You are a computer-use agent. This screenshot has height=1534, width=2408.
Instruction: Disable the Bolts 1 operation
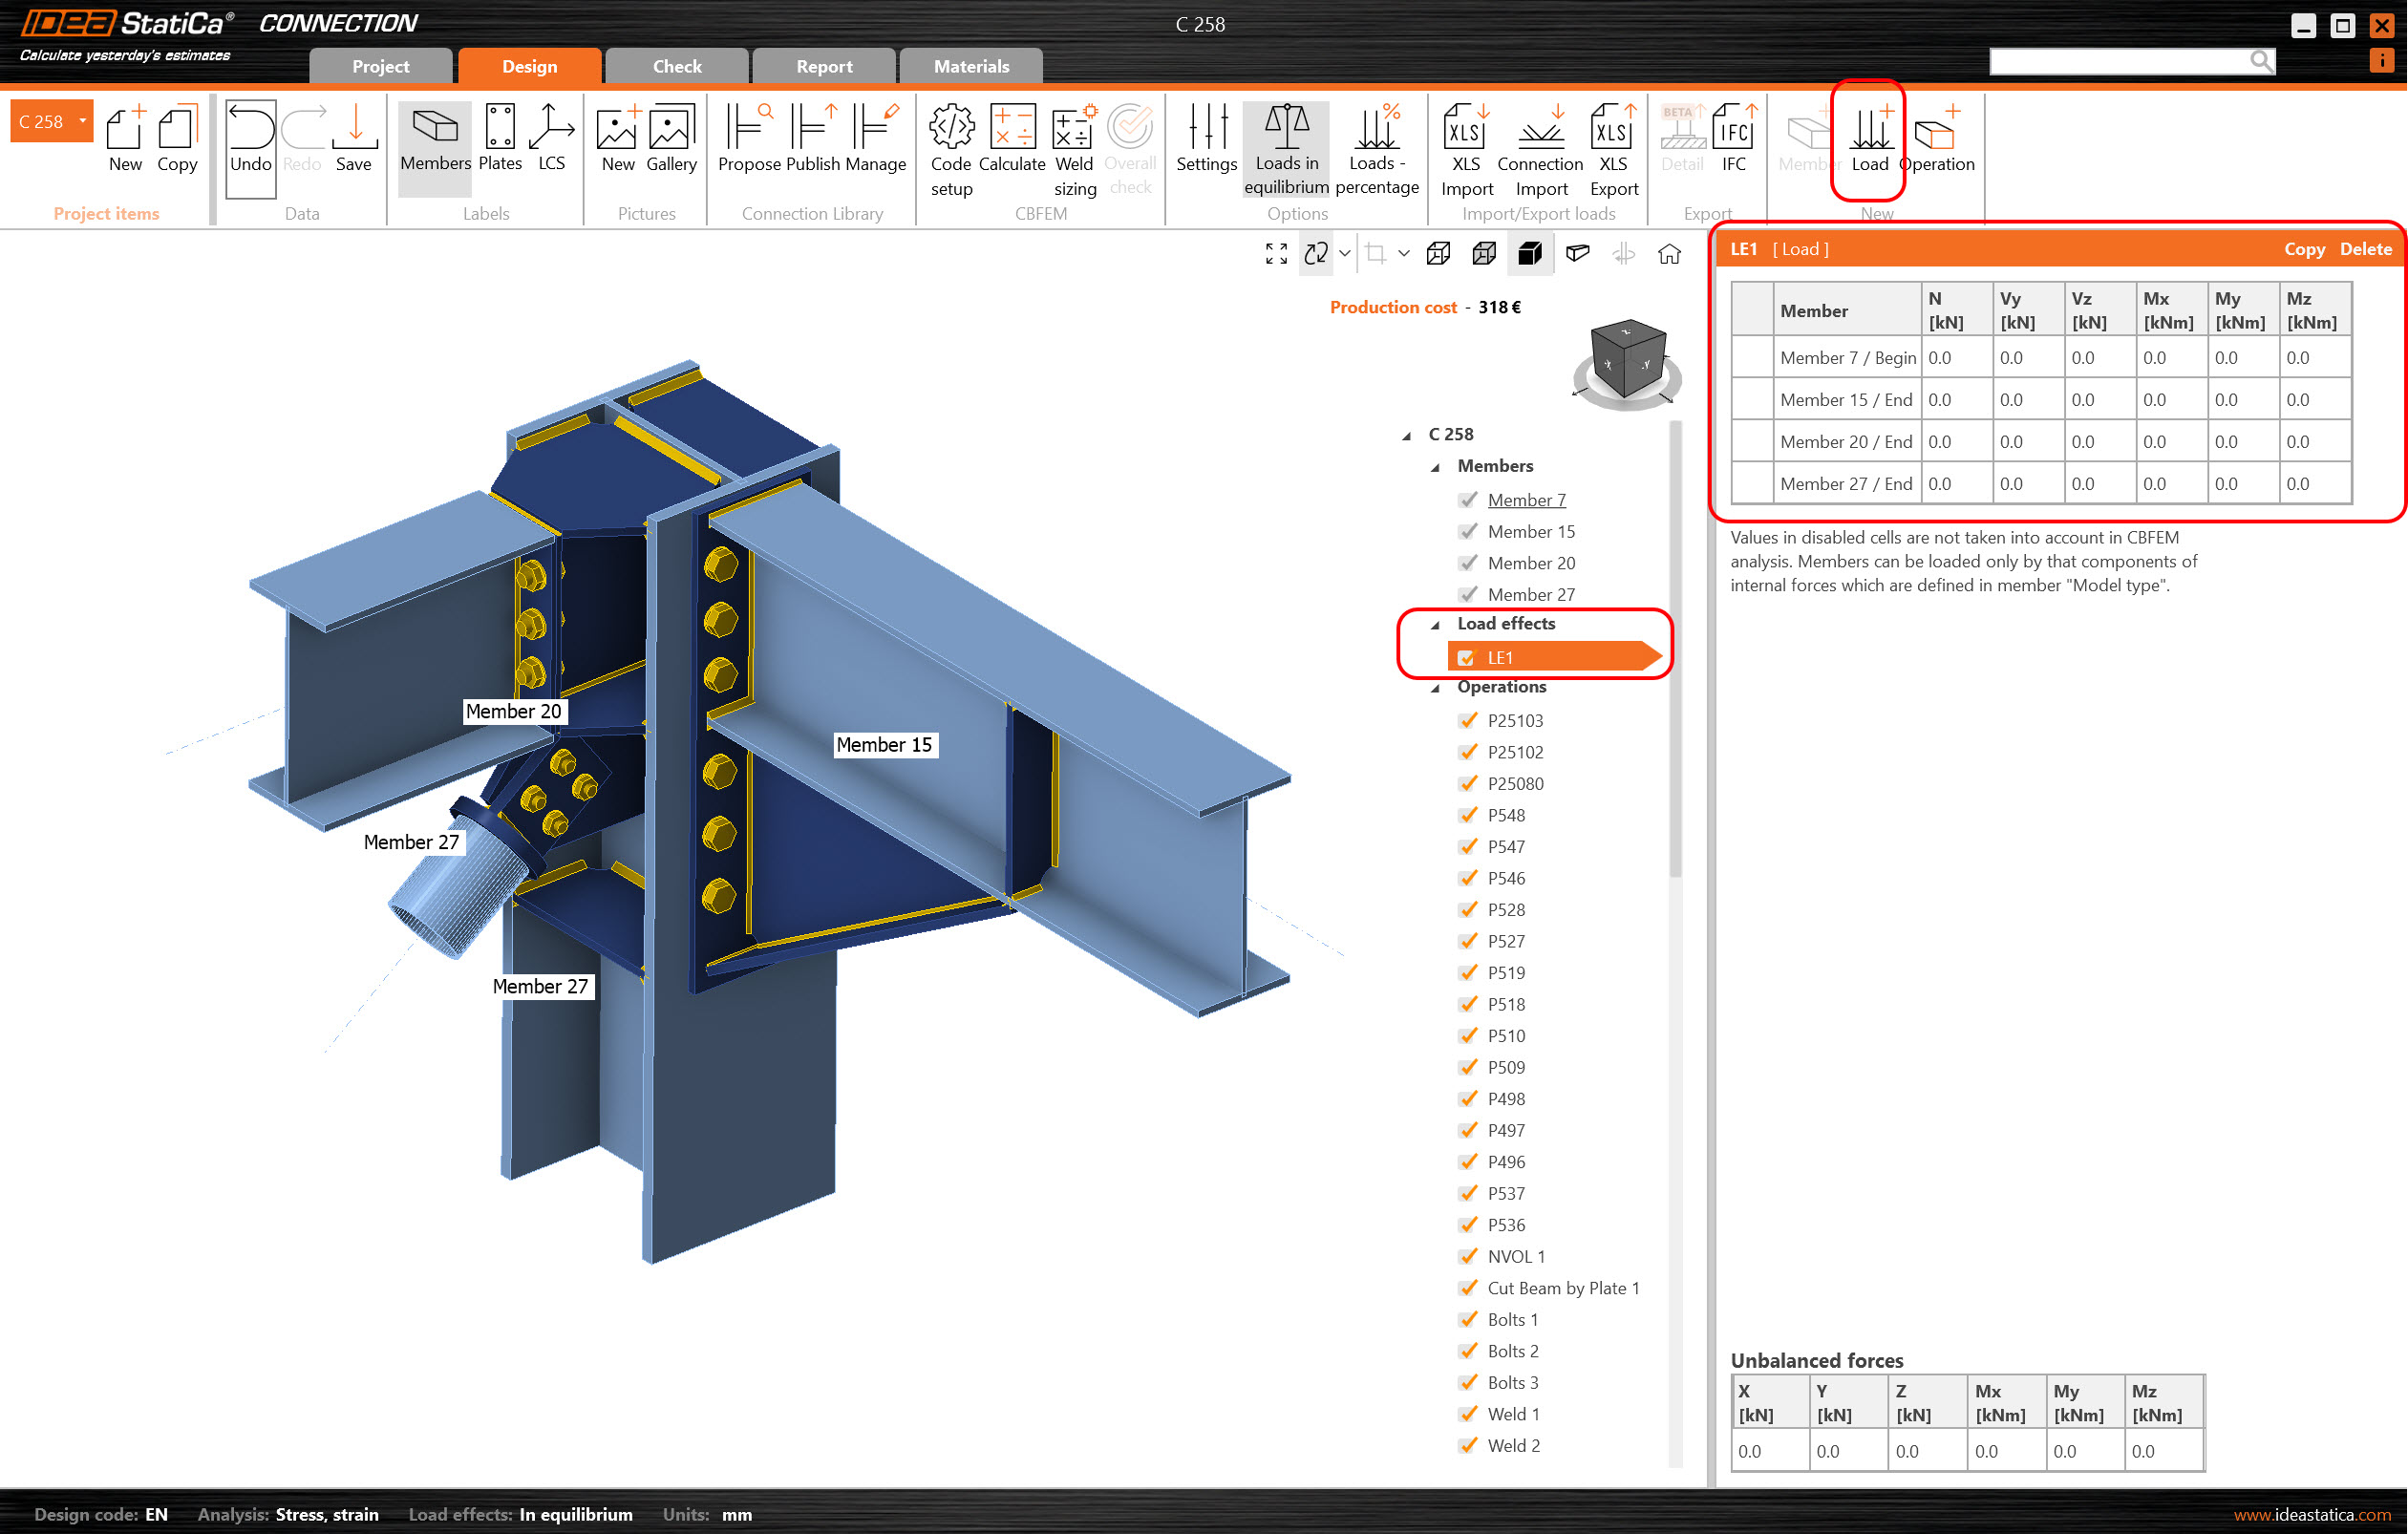(x=1468, y=1320)
